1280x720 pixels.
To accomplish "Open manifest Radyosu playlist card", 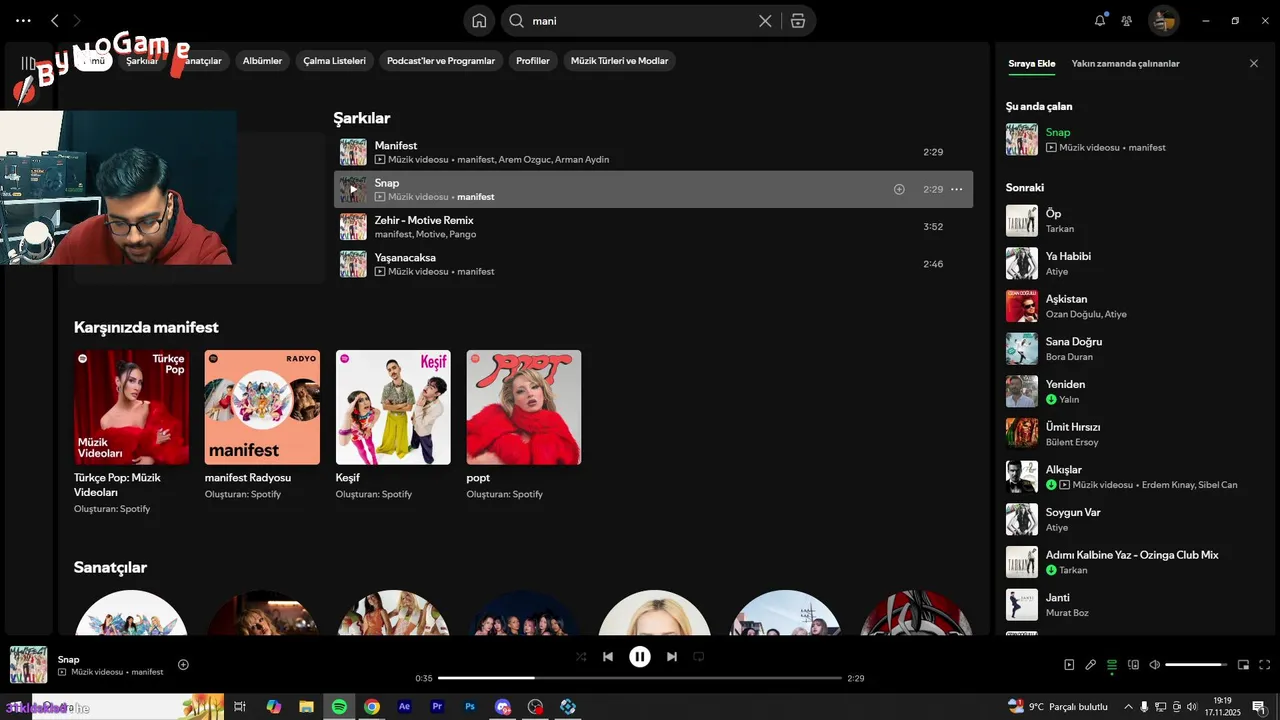I will (262, 425).
